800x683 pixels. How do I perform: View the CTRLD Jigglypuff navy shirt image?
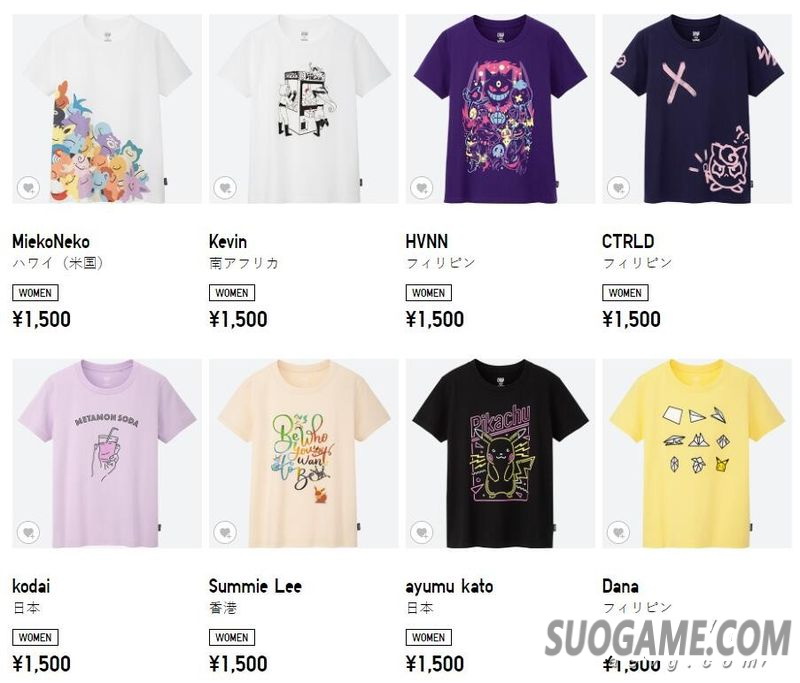click(x=697, y=109)
